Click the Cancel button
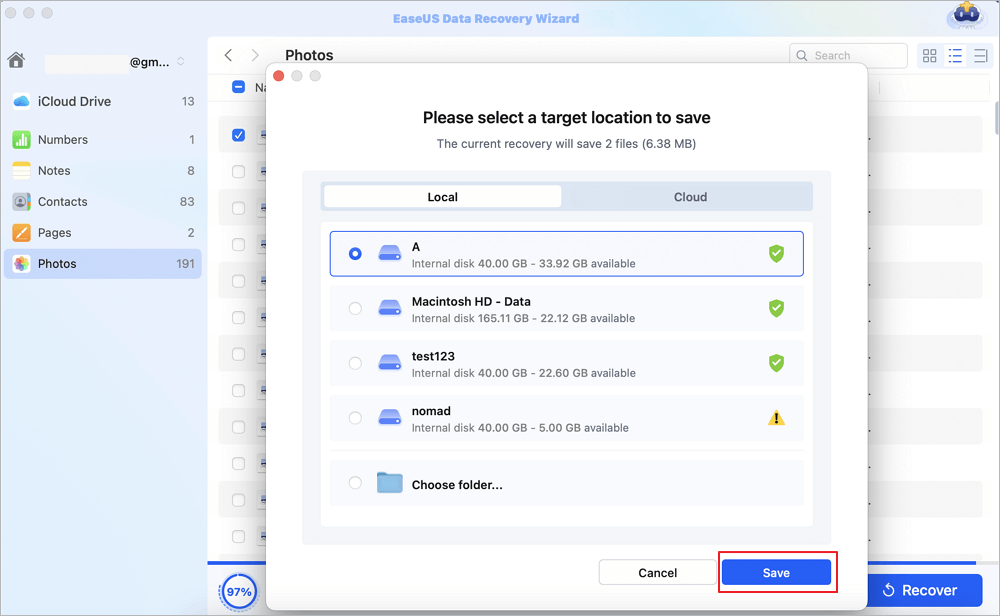This screenshot has width=1000, height=616. click(658, 573)
